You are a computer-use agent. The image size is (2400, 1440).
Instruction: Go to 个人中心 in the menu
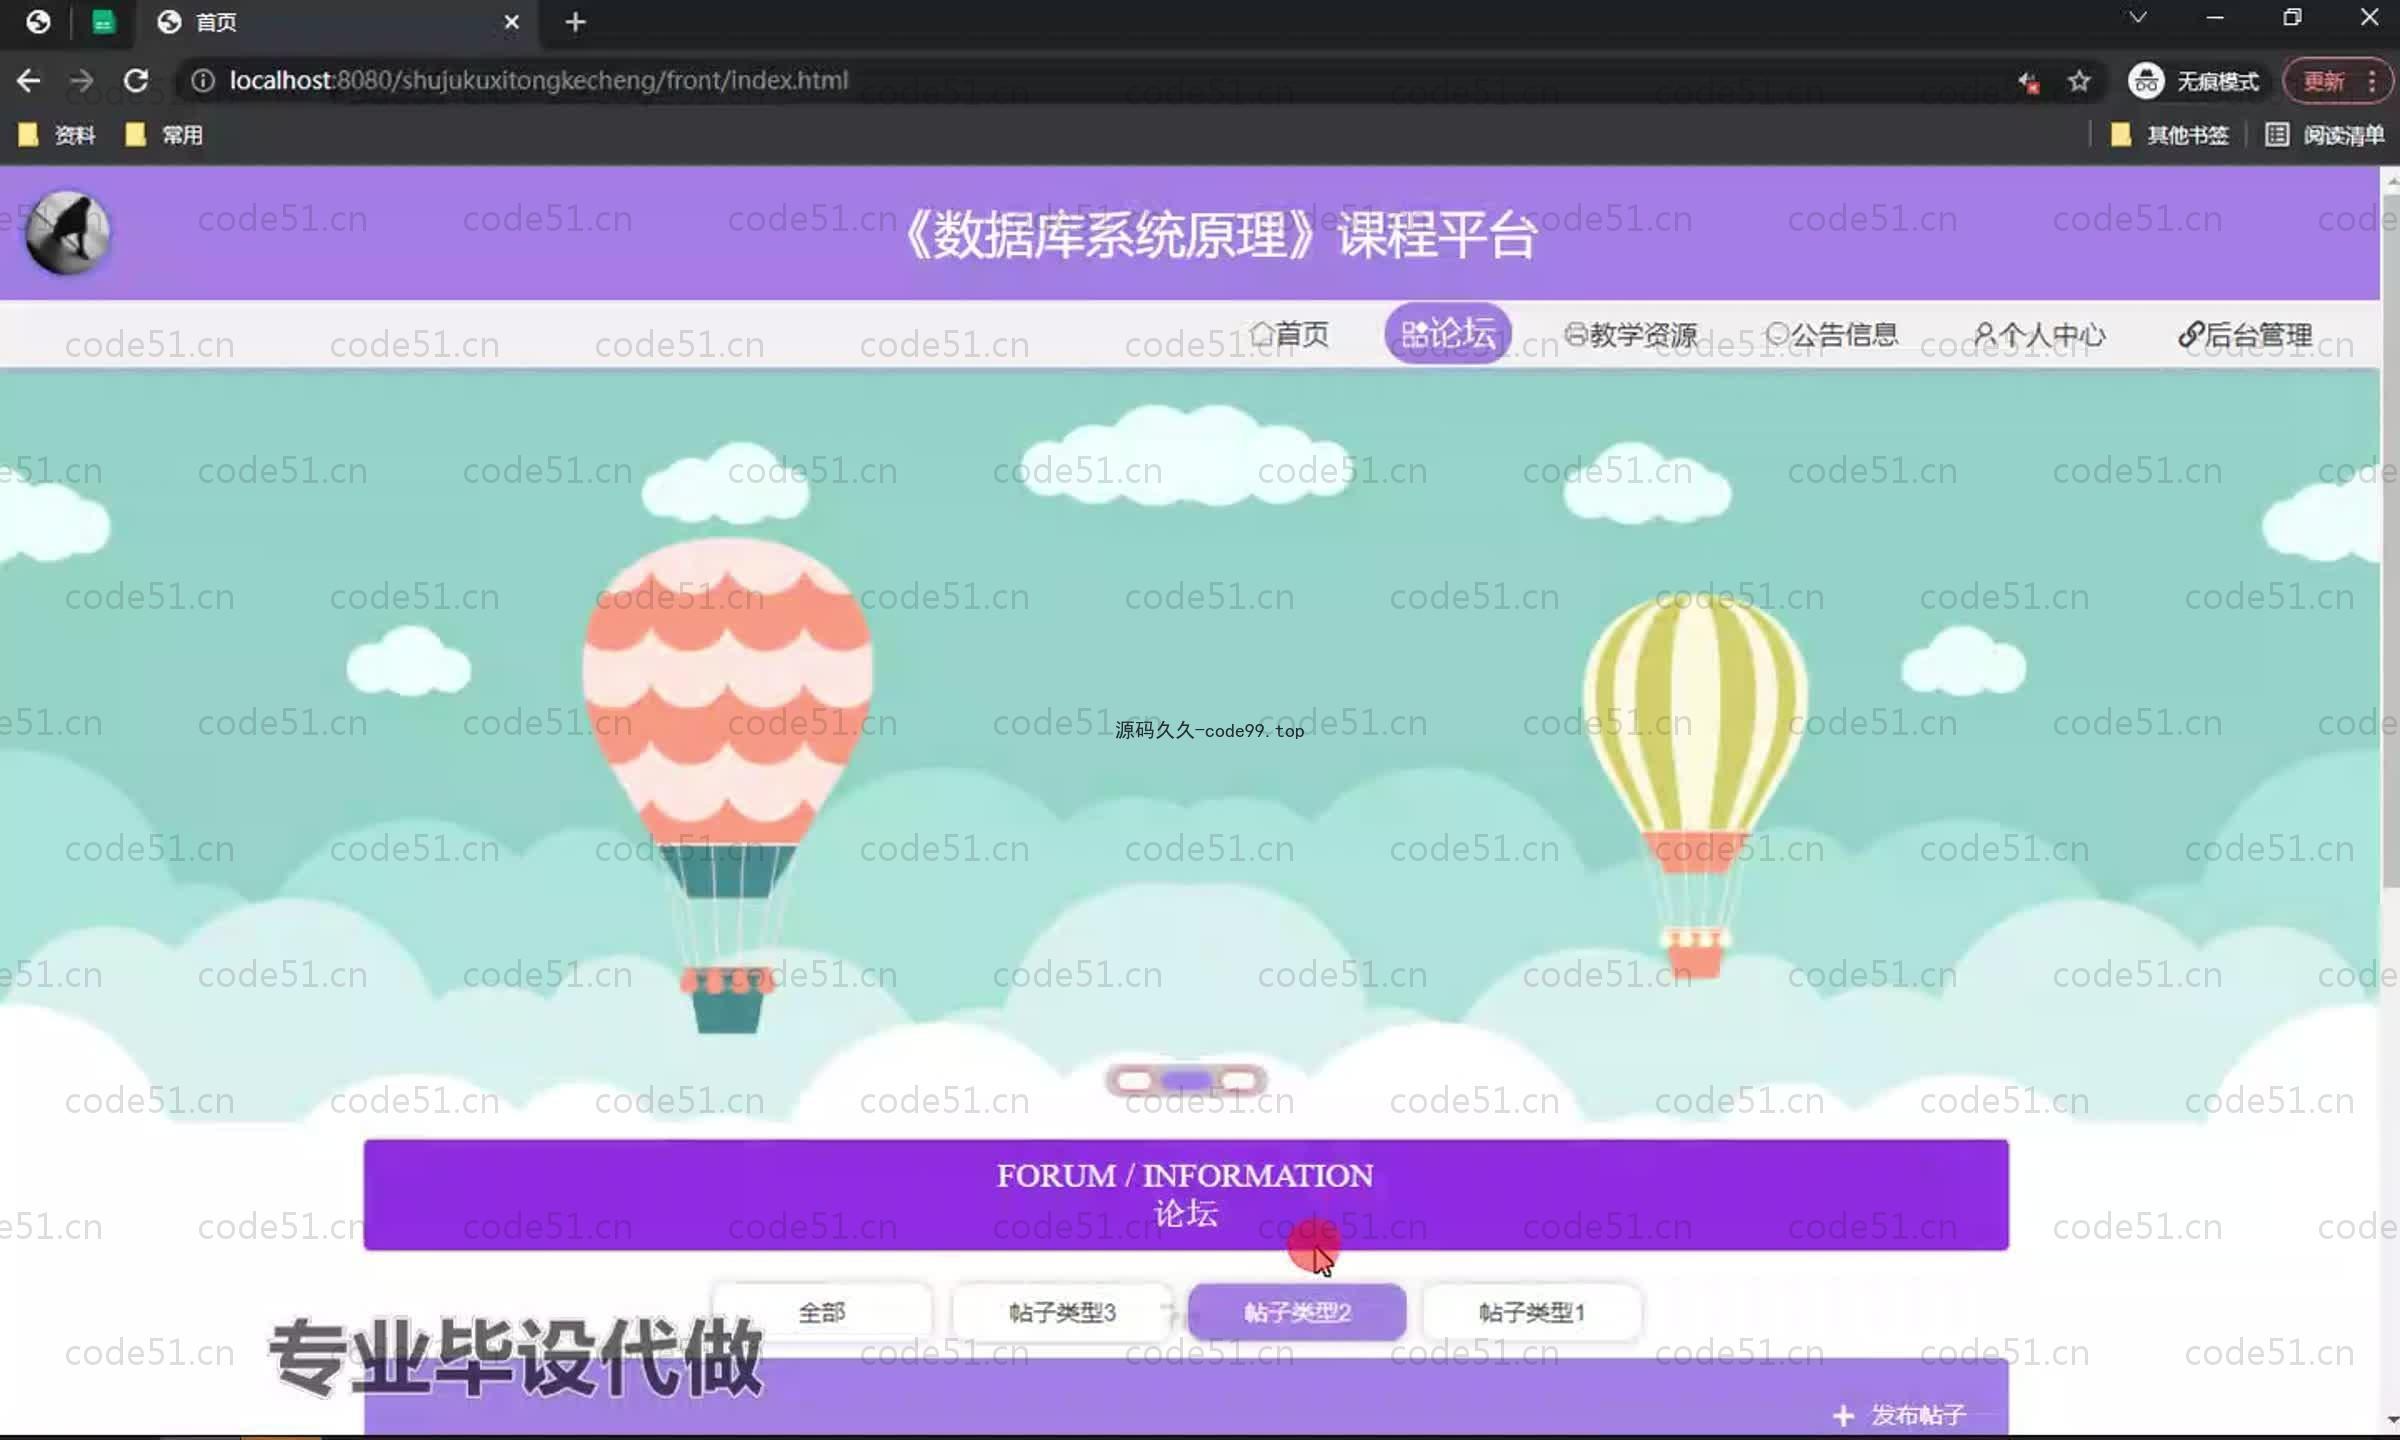[x=2040, y=335]
